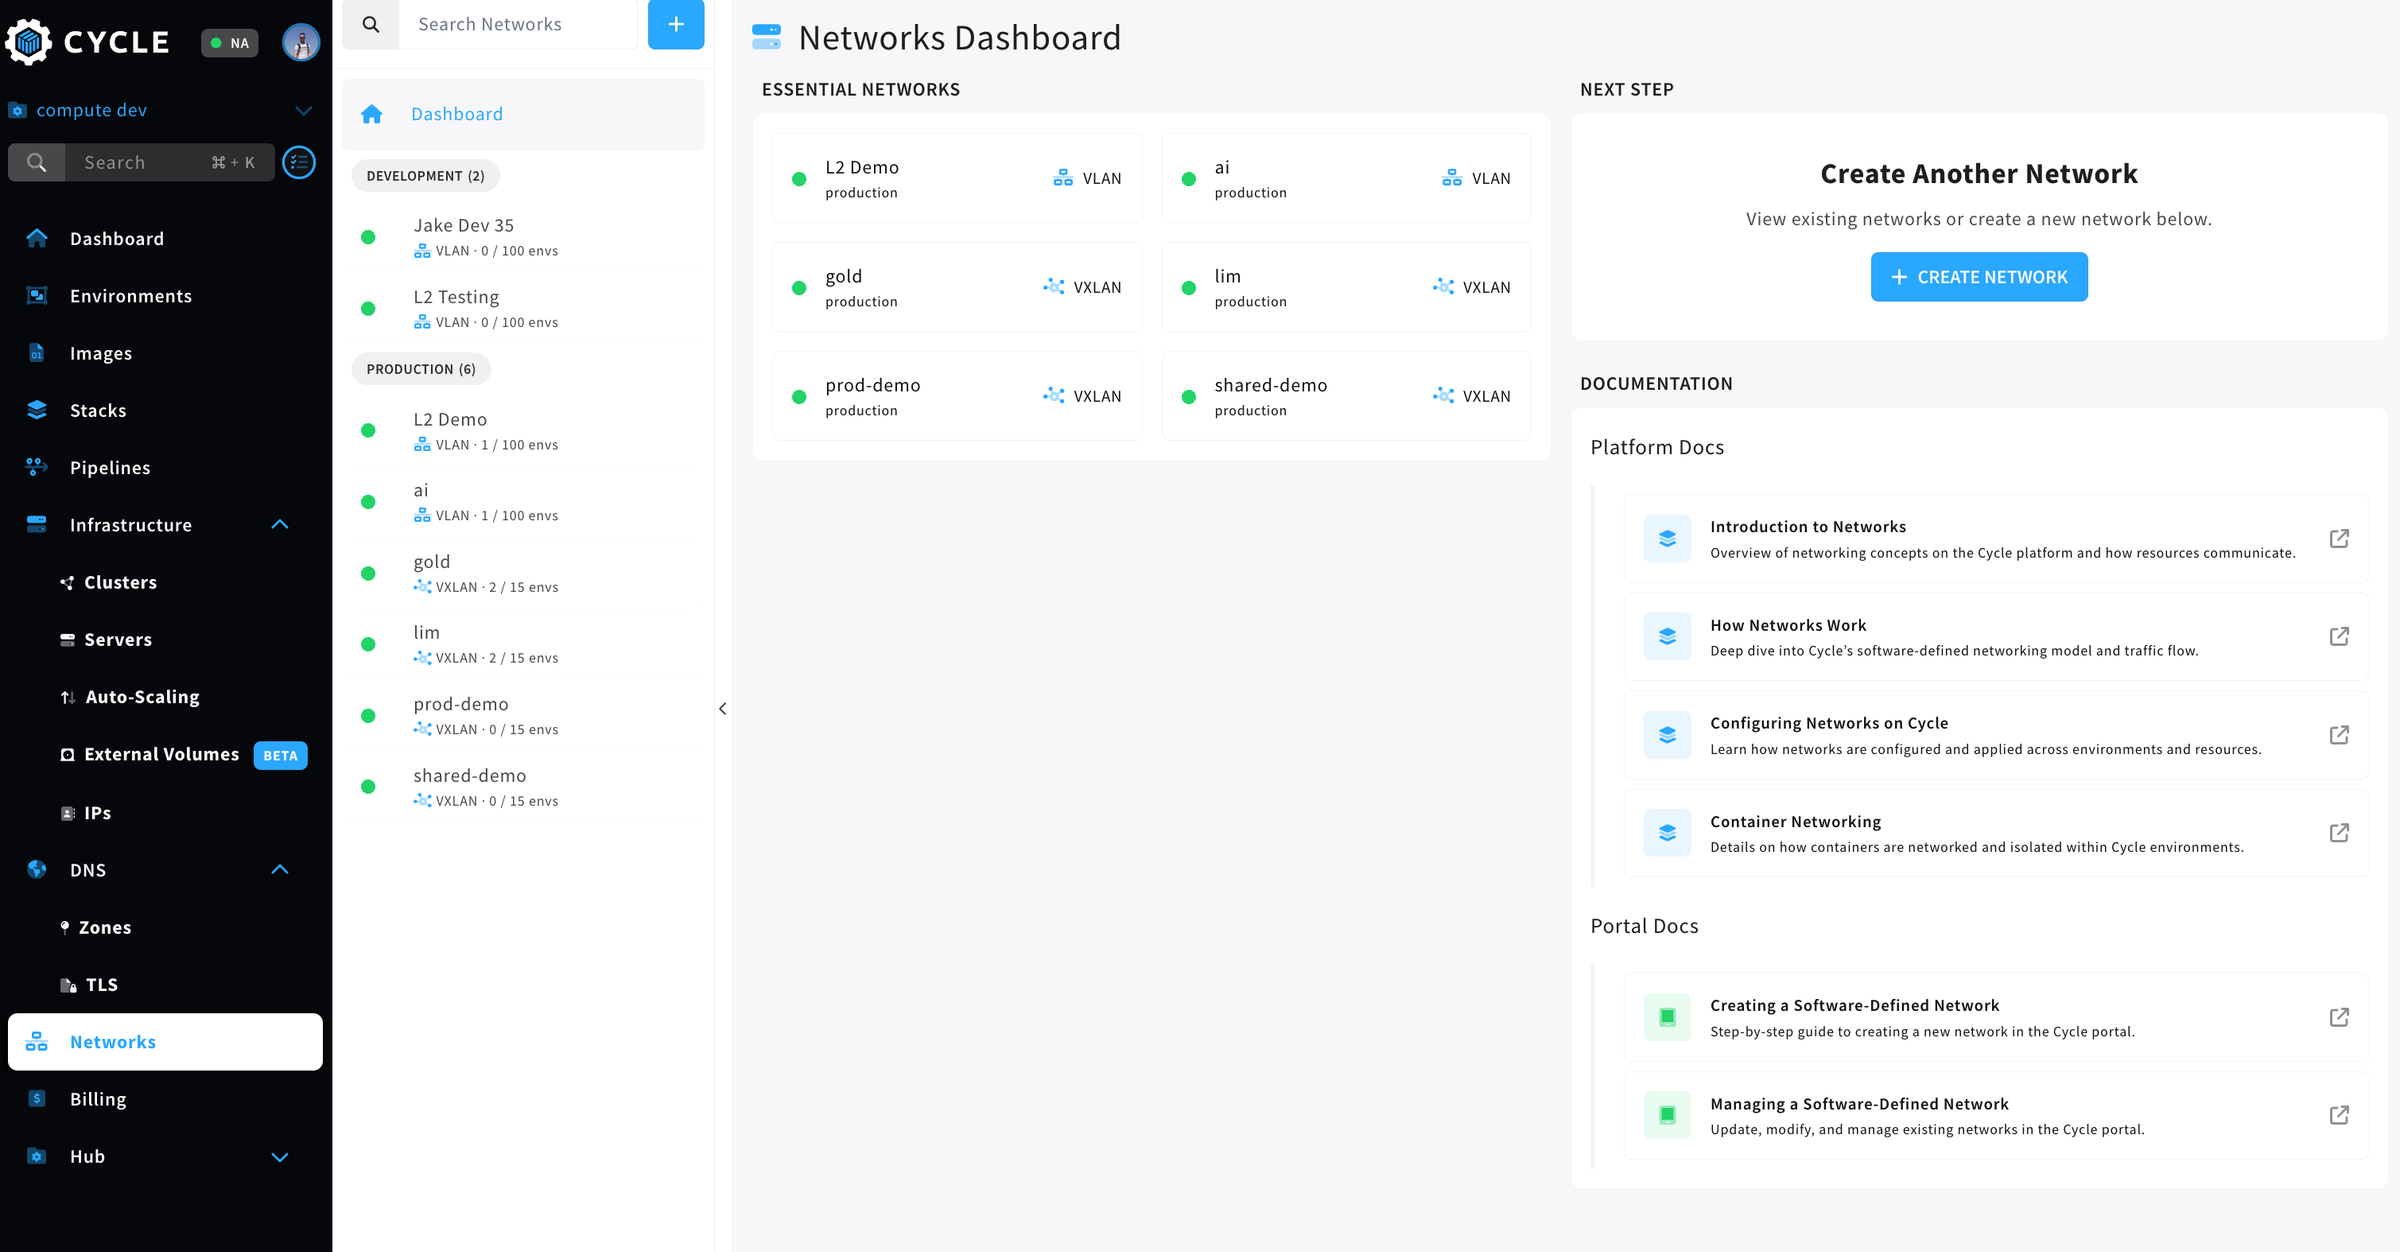Click the PRODUCTION (6) group label

pyautogui.click(x=421, y=369)
